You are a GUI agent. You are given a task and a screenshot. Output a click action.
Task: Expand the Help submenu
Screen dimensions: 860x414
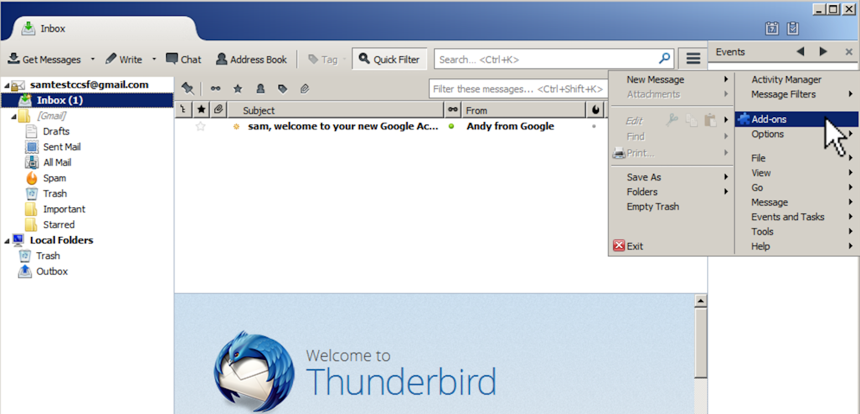point(796,246)
